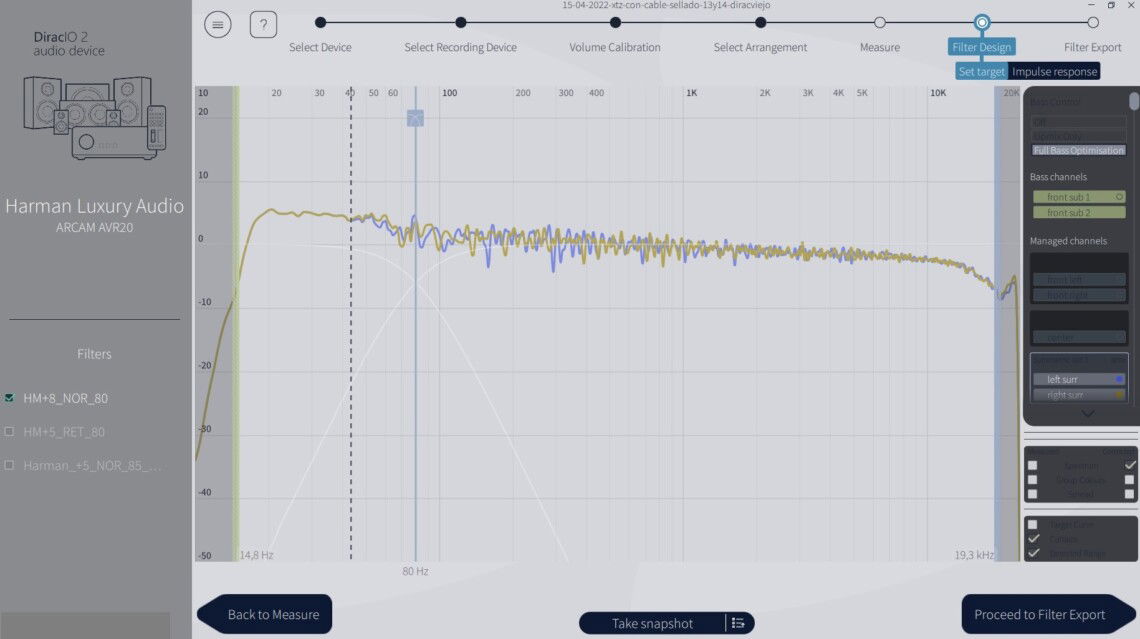Open the Set target tab
The width and height of the screenshot is (1140, 639).
click(980, 71)
